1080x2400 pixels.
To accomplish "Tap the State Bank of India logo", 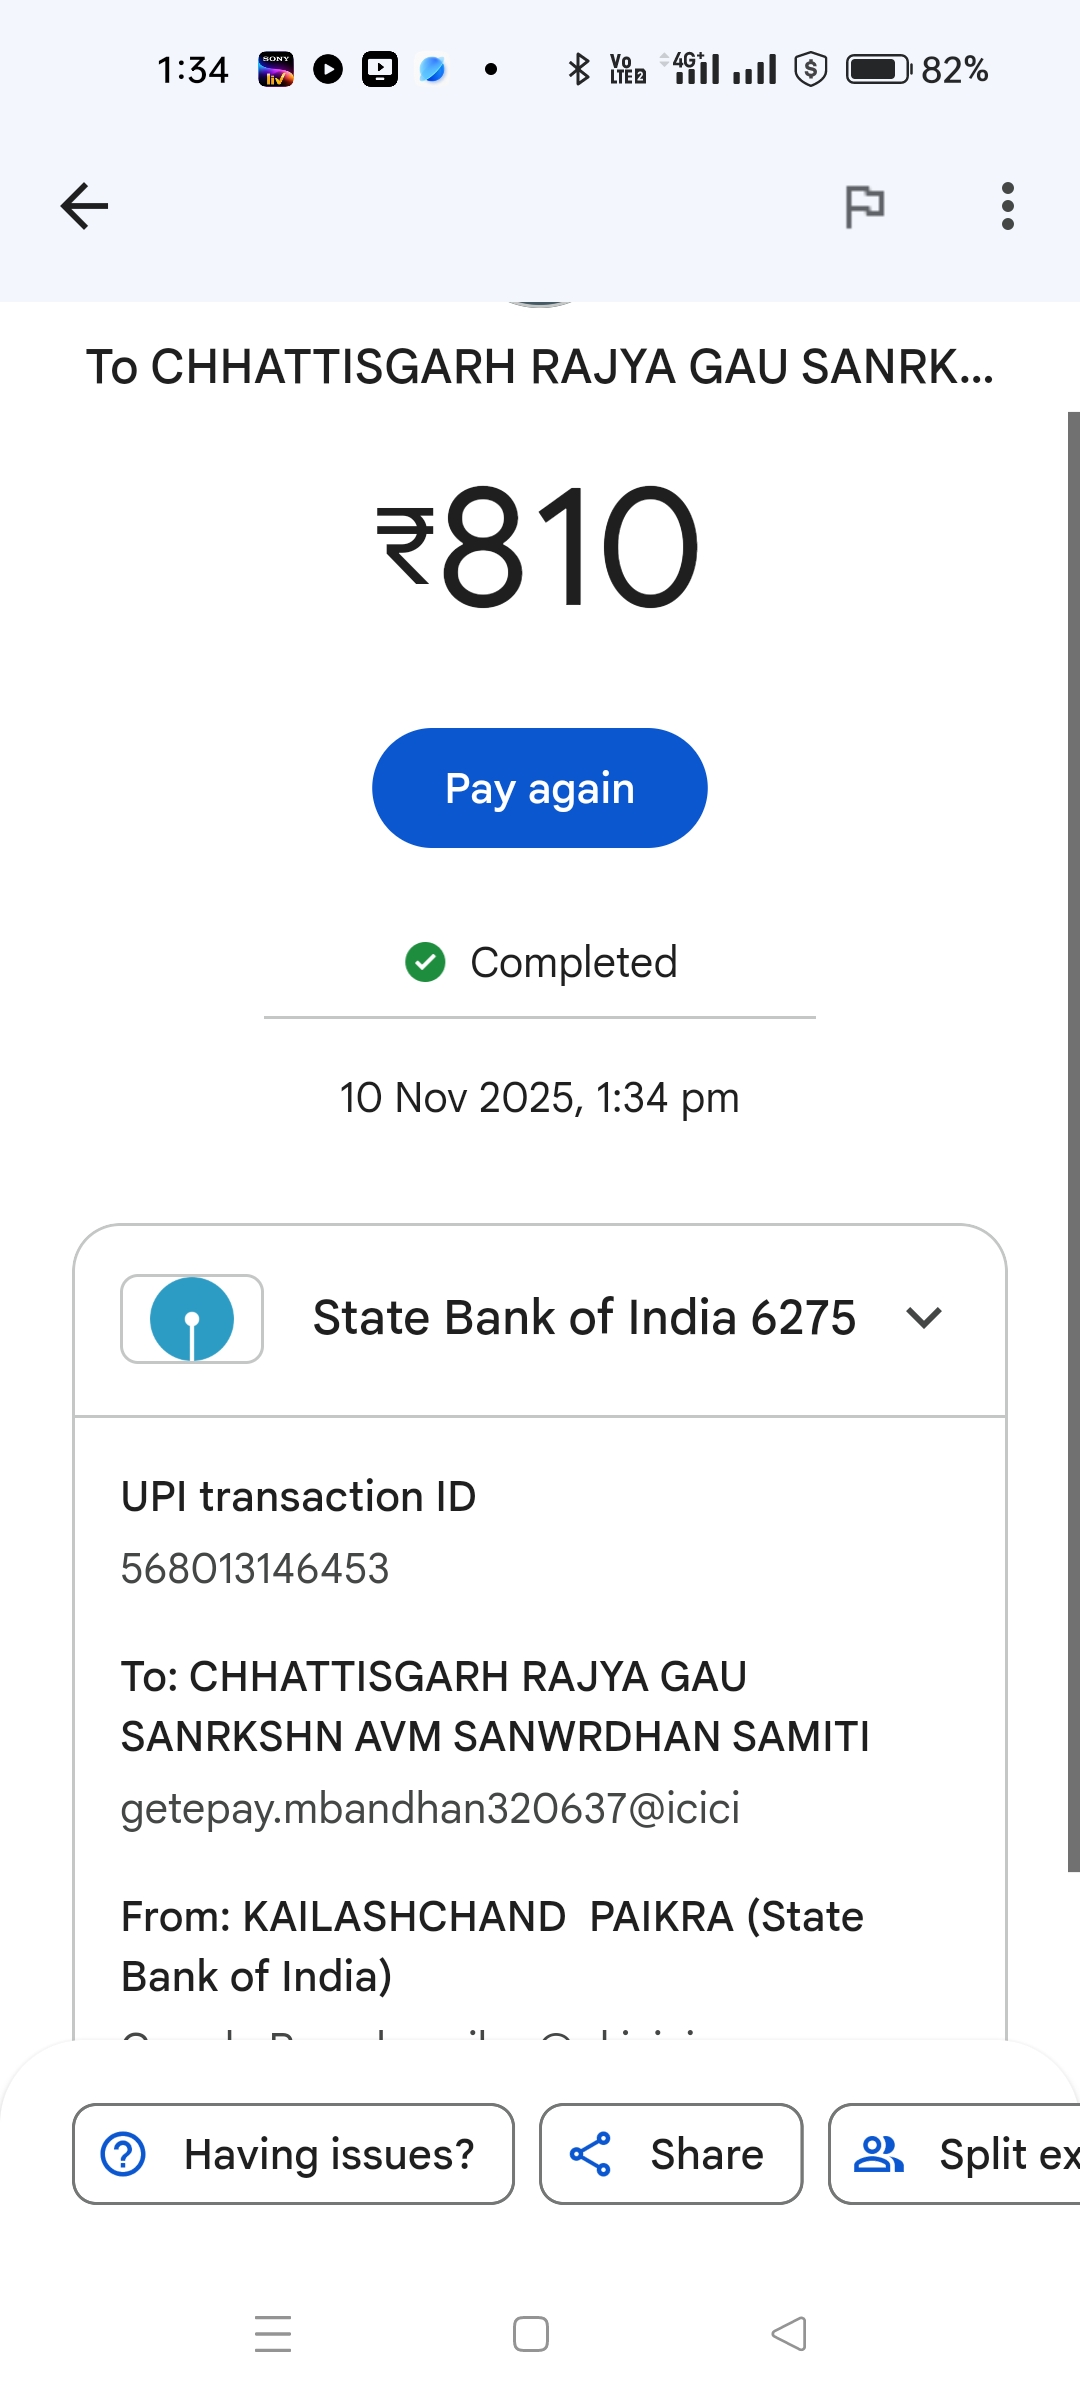I will coord(192,1318).
